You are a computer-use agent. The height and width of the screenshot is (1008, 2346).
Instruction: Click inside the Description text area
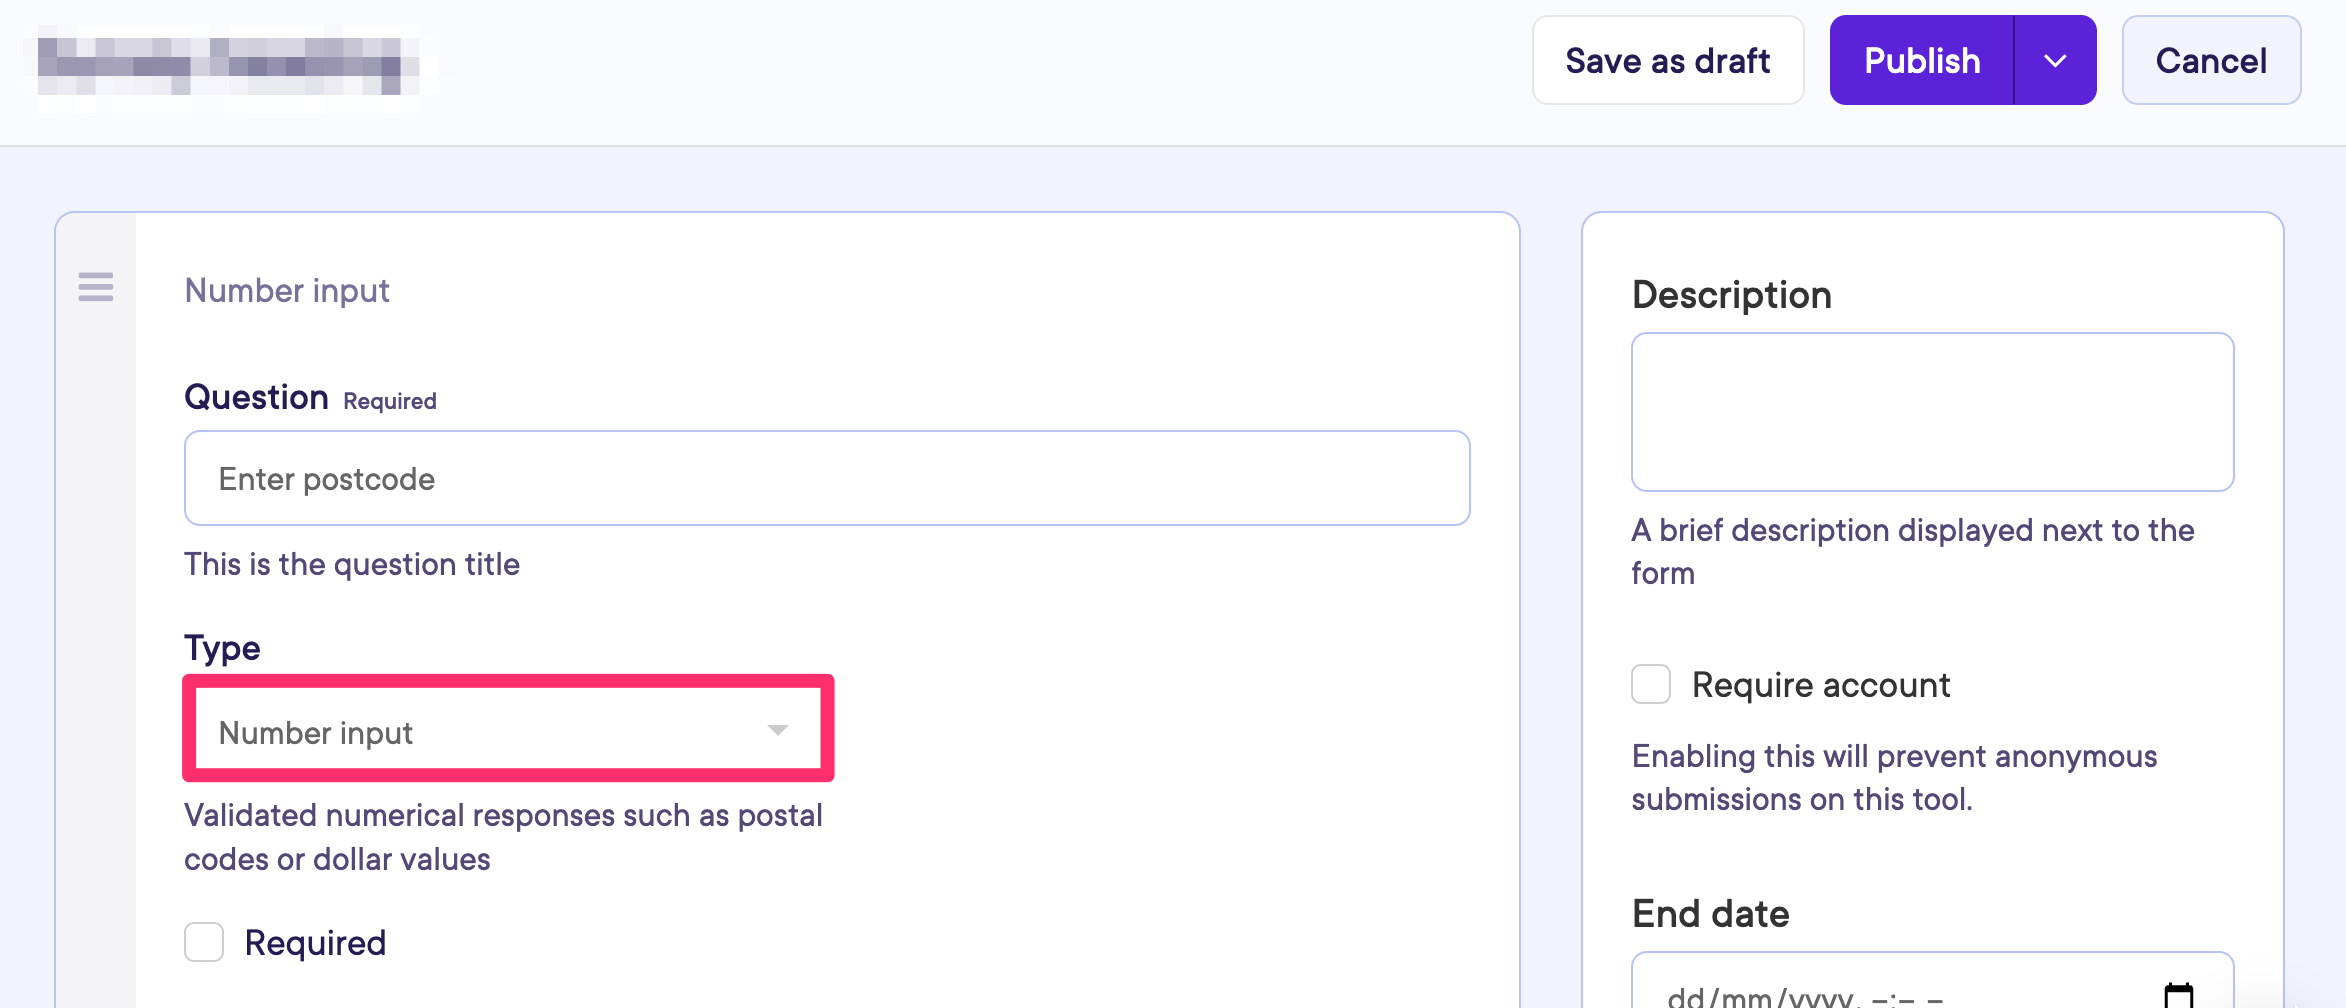1932,412
